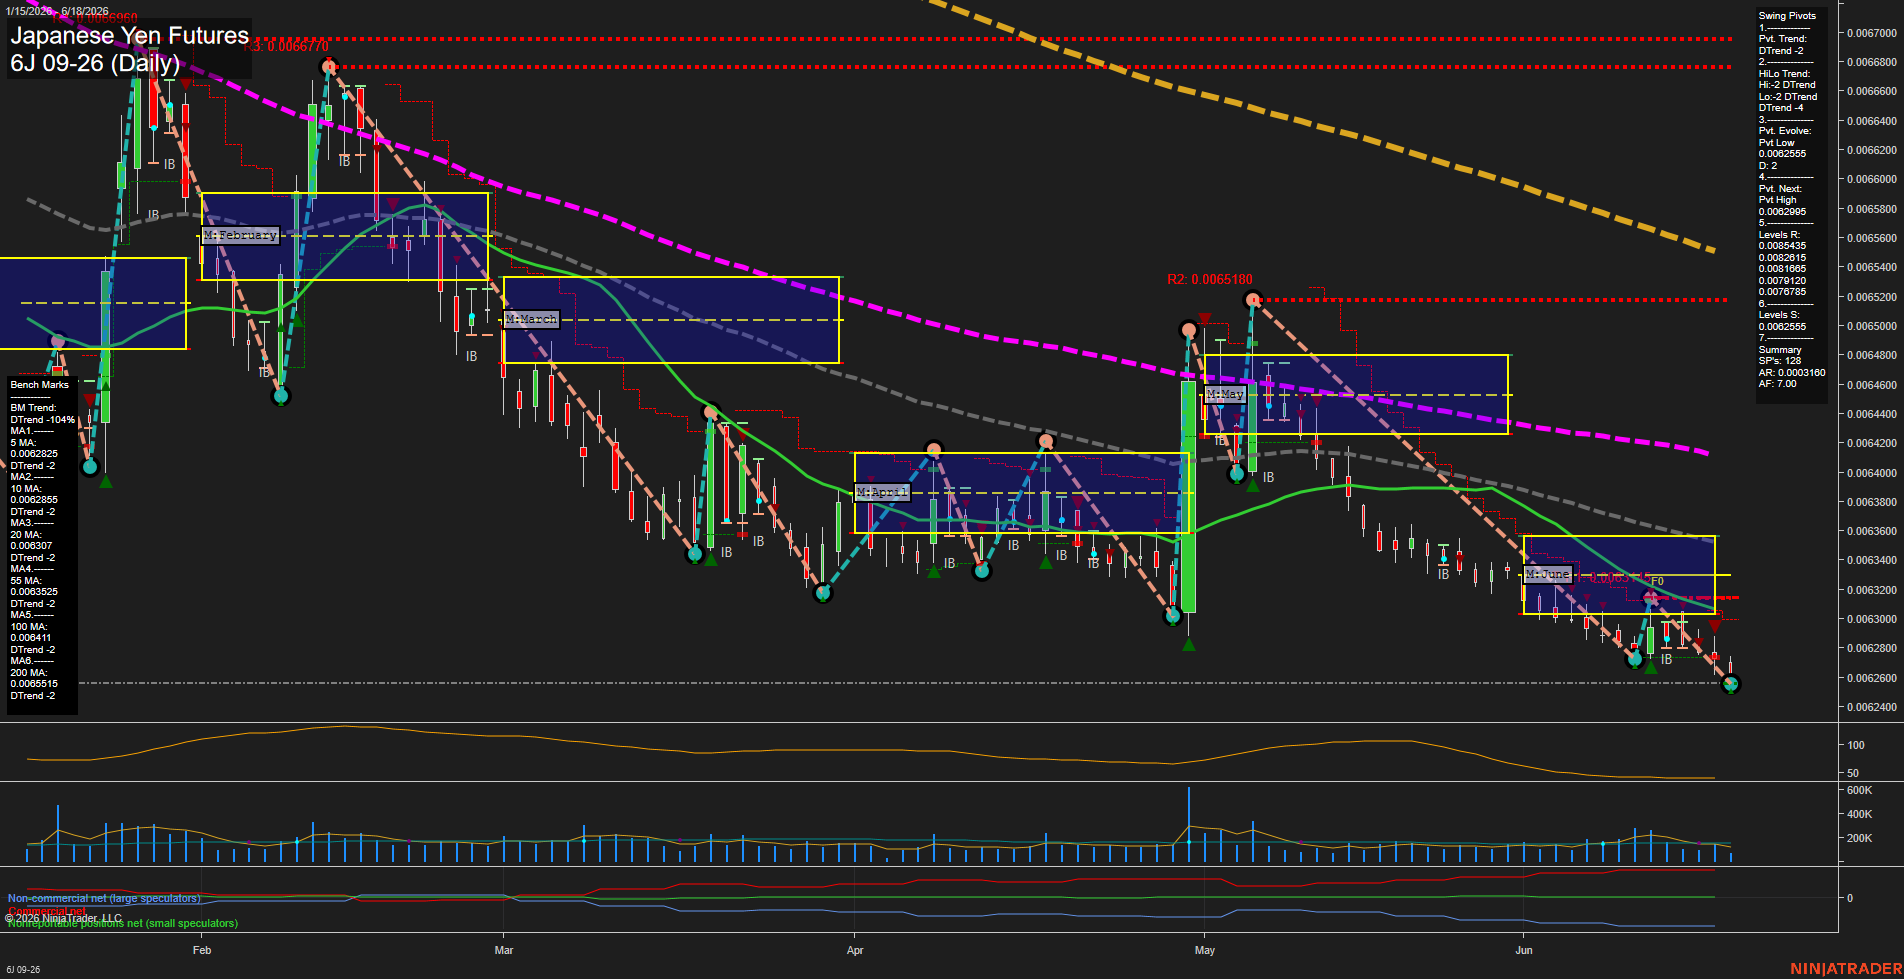Click the Pvt. Next: entry
Screen dimensions: 1904x979
click(x=1780, y=189)
